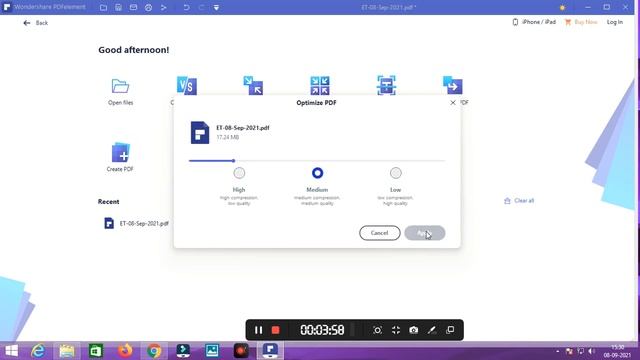This screenshot has height=360, width=640.
Task: Click the recorder collapse arrows icon
Action: (396, 330)
